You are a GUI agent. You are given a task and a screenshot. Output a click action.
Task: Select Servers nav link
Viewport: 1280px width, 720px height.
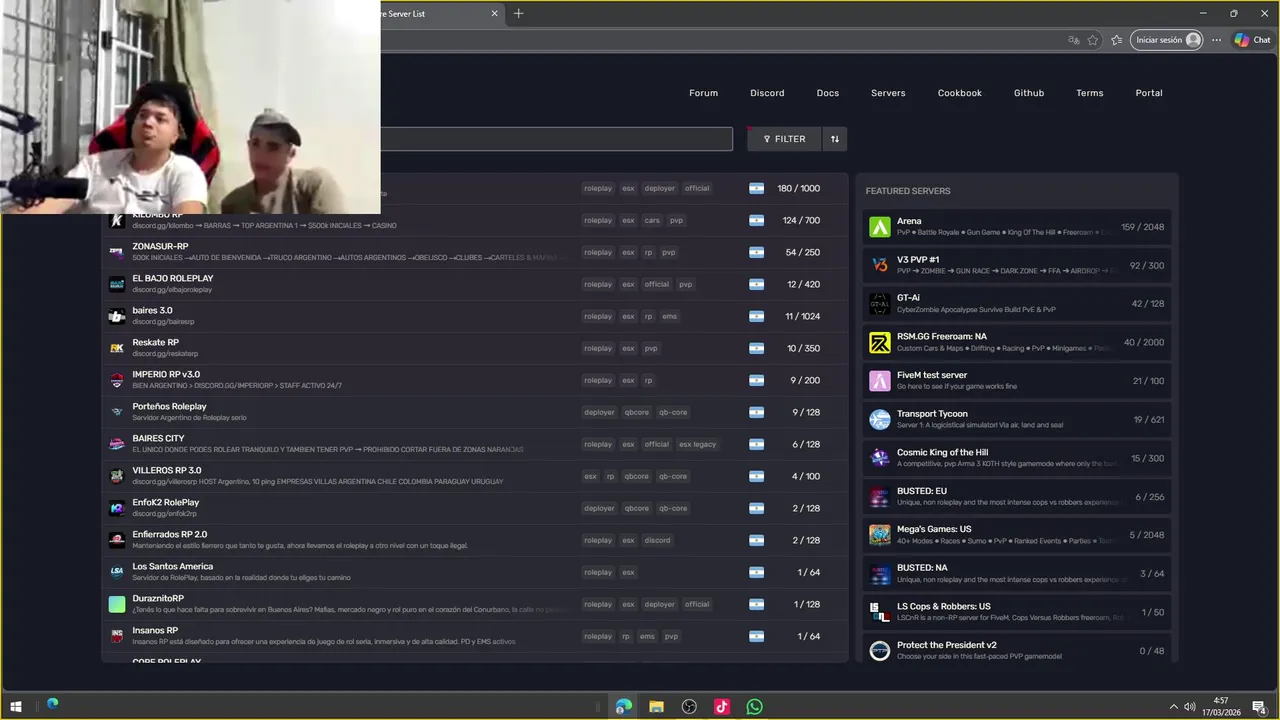point(888,93)
